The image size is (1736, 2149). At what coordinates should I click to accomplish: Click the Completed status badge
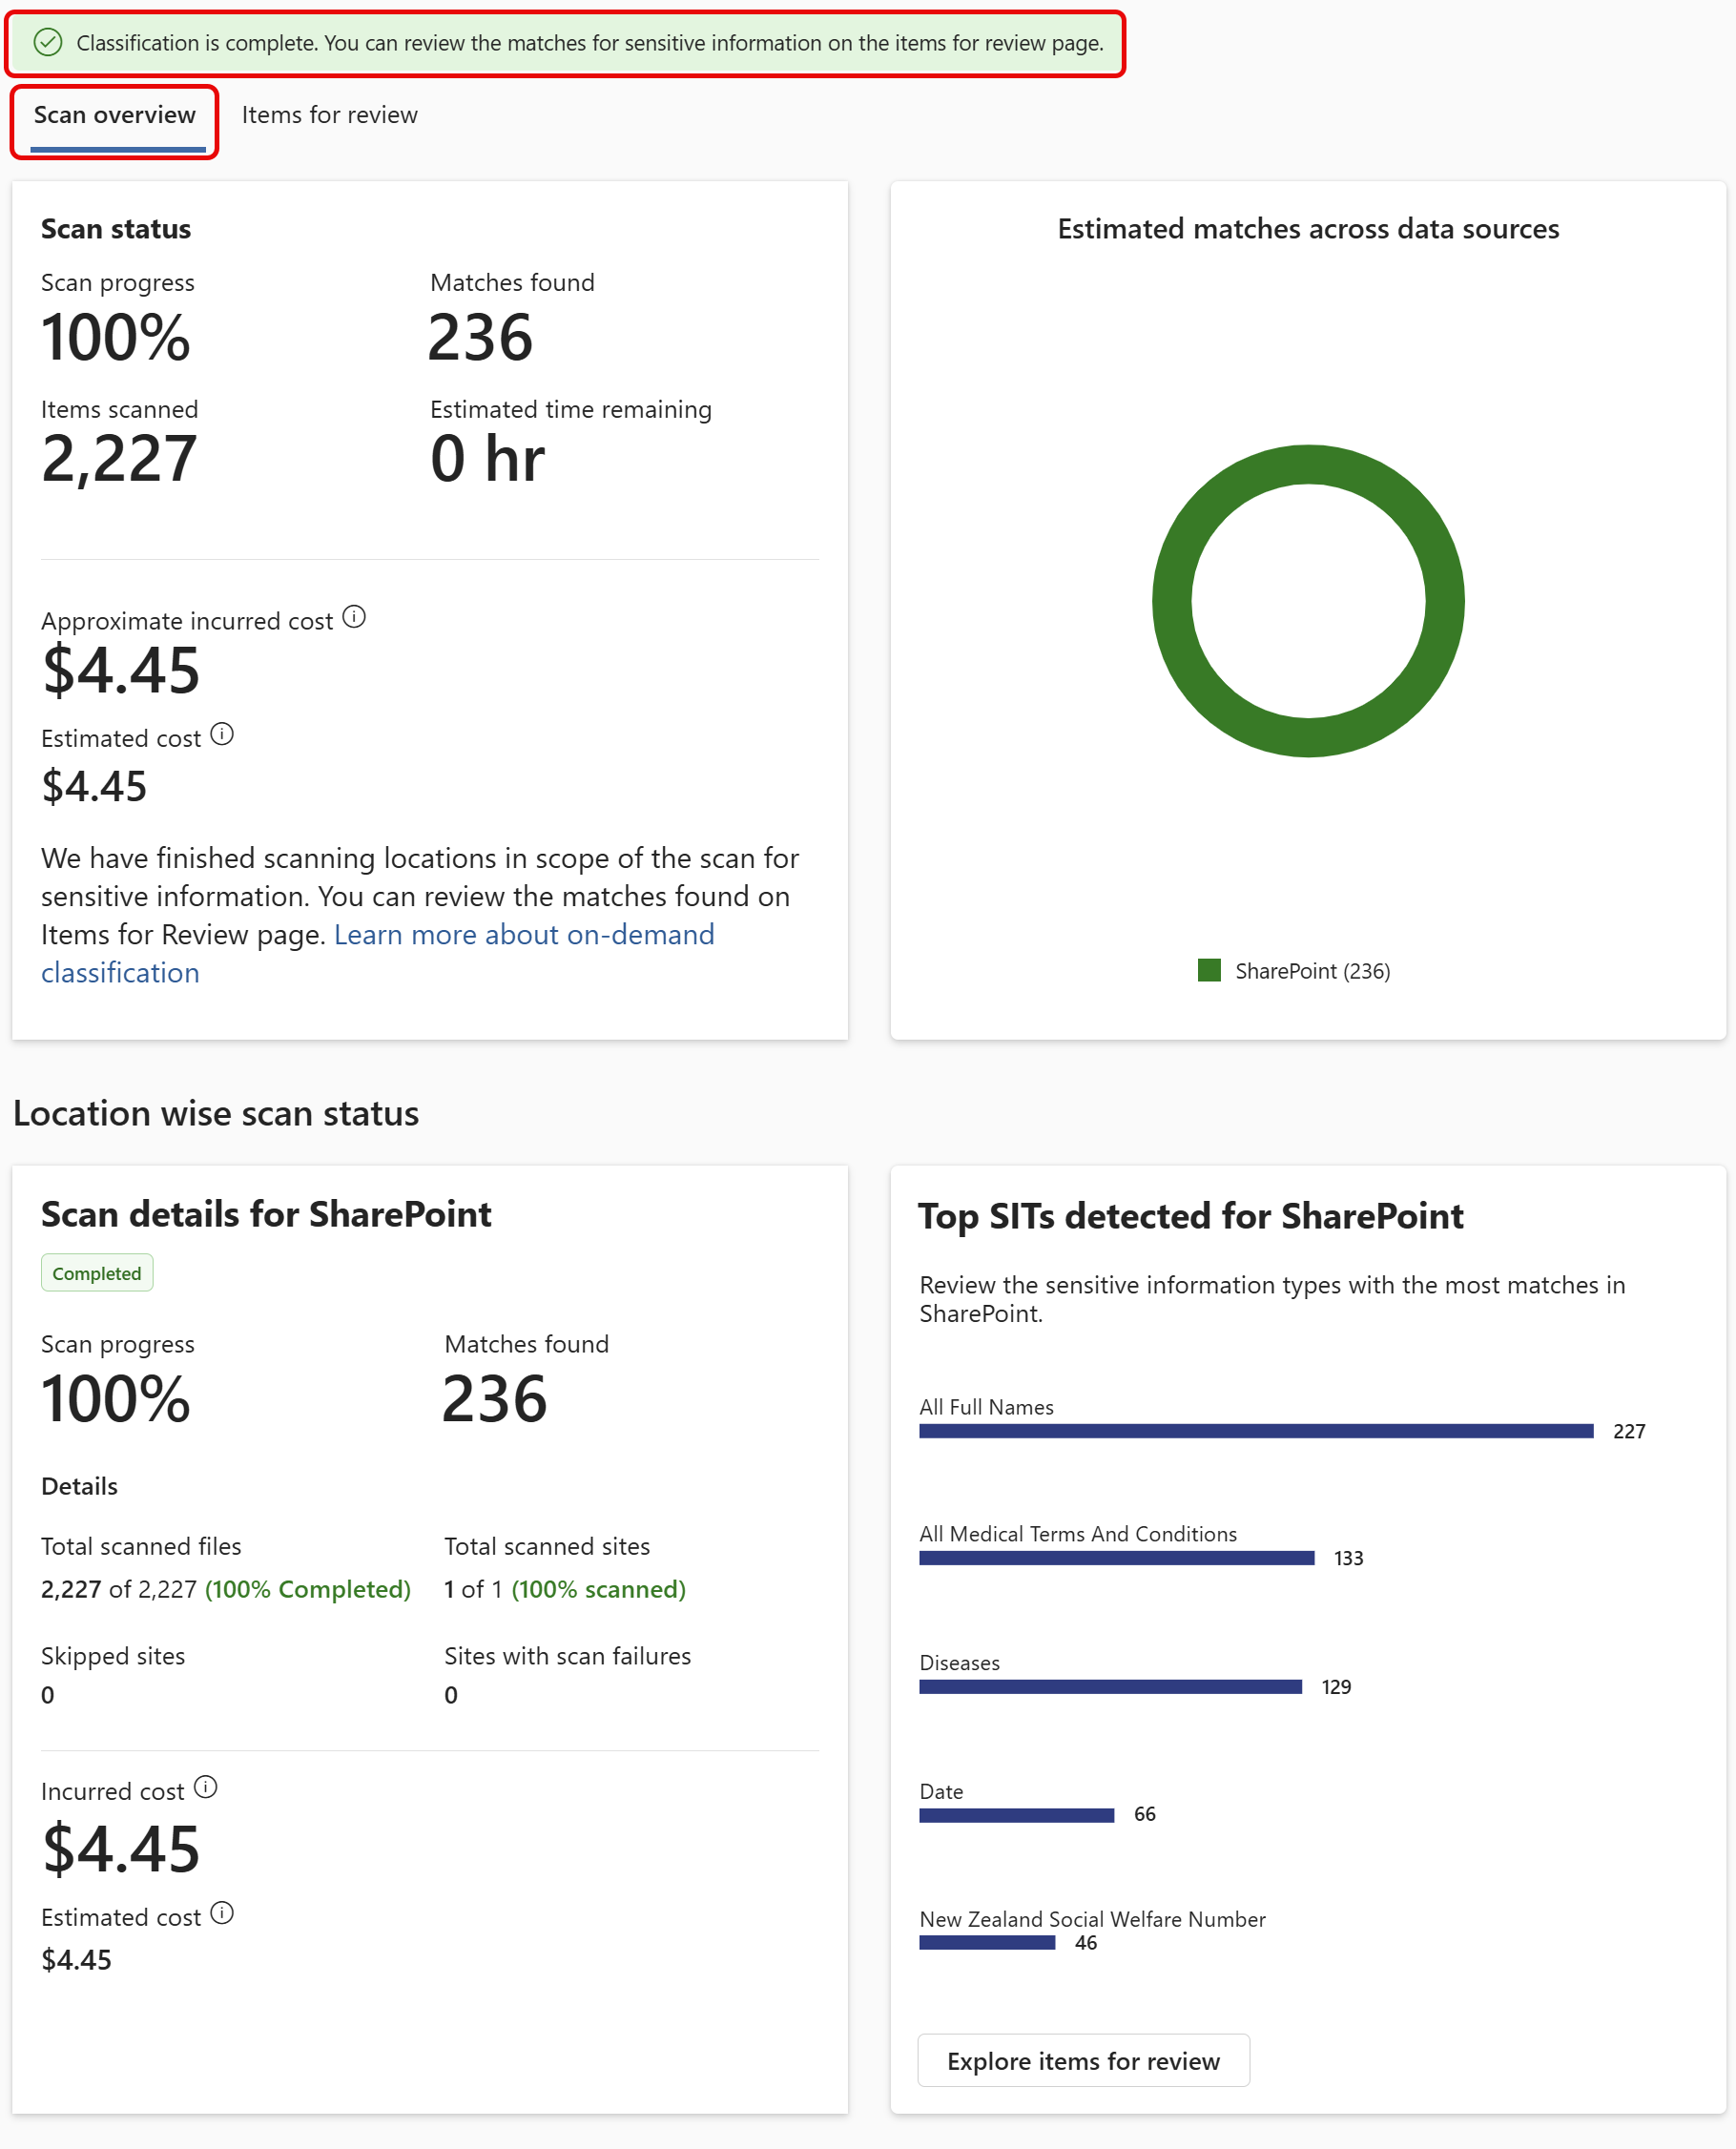(x=96, y=1272)
